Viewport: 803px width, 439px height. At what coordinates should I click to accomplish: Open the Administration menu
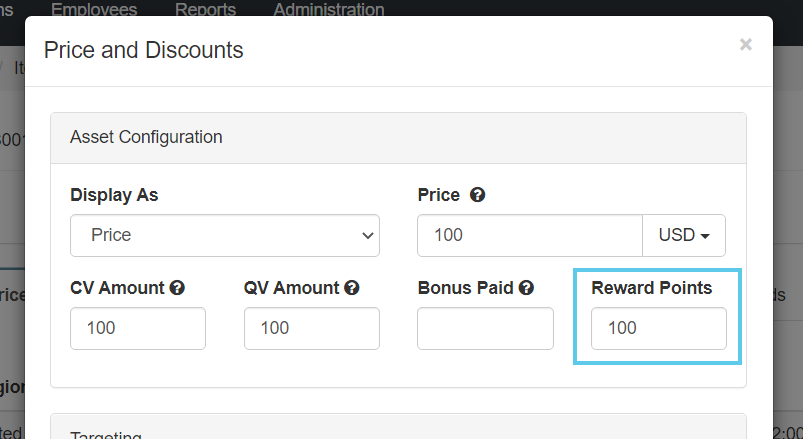click(x=328, y=10)
